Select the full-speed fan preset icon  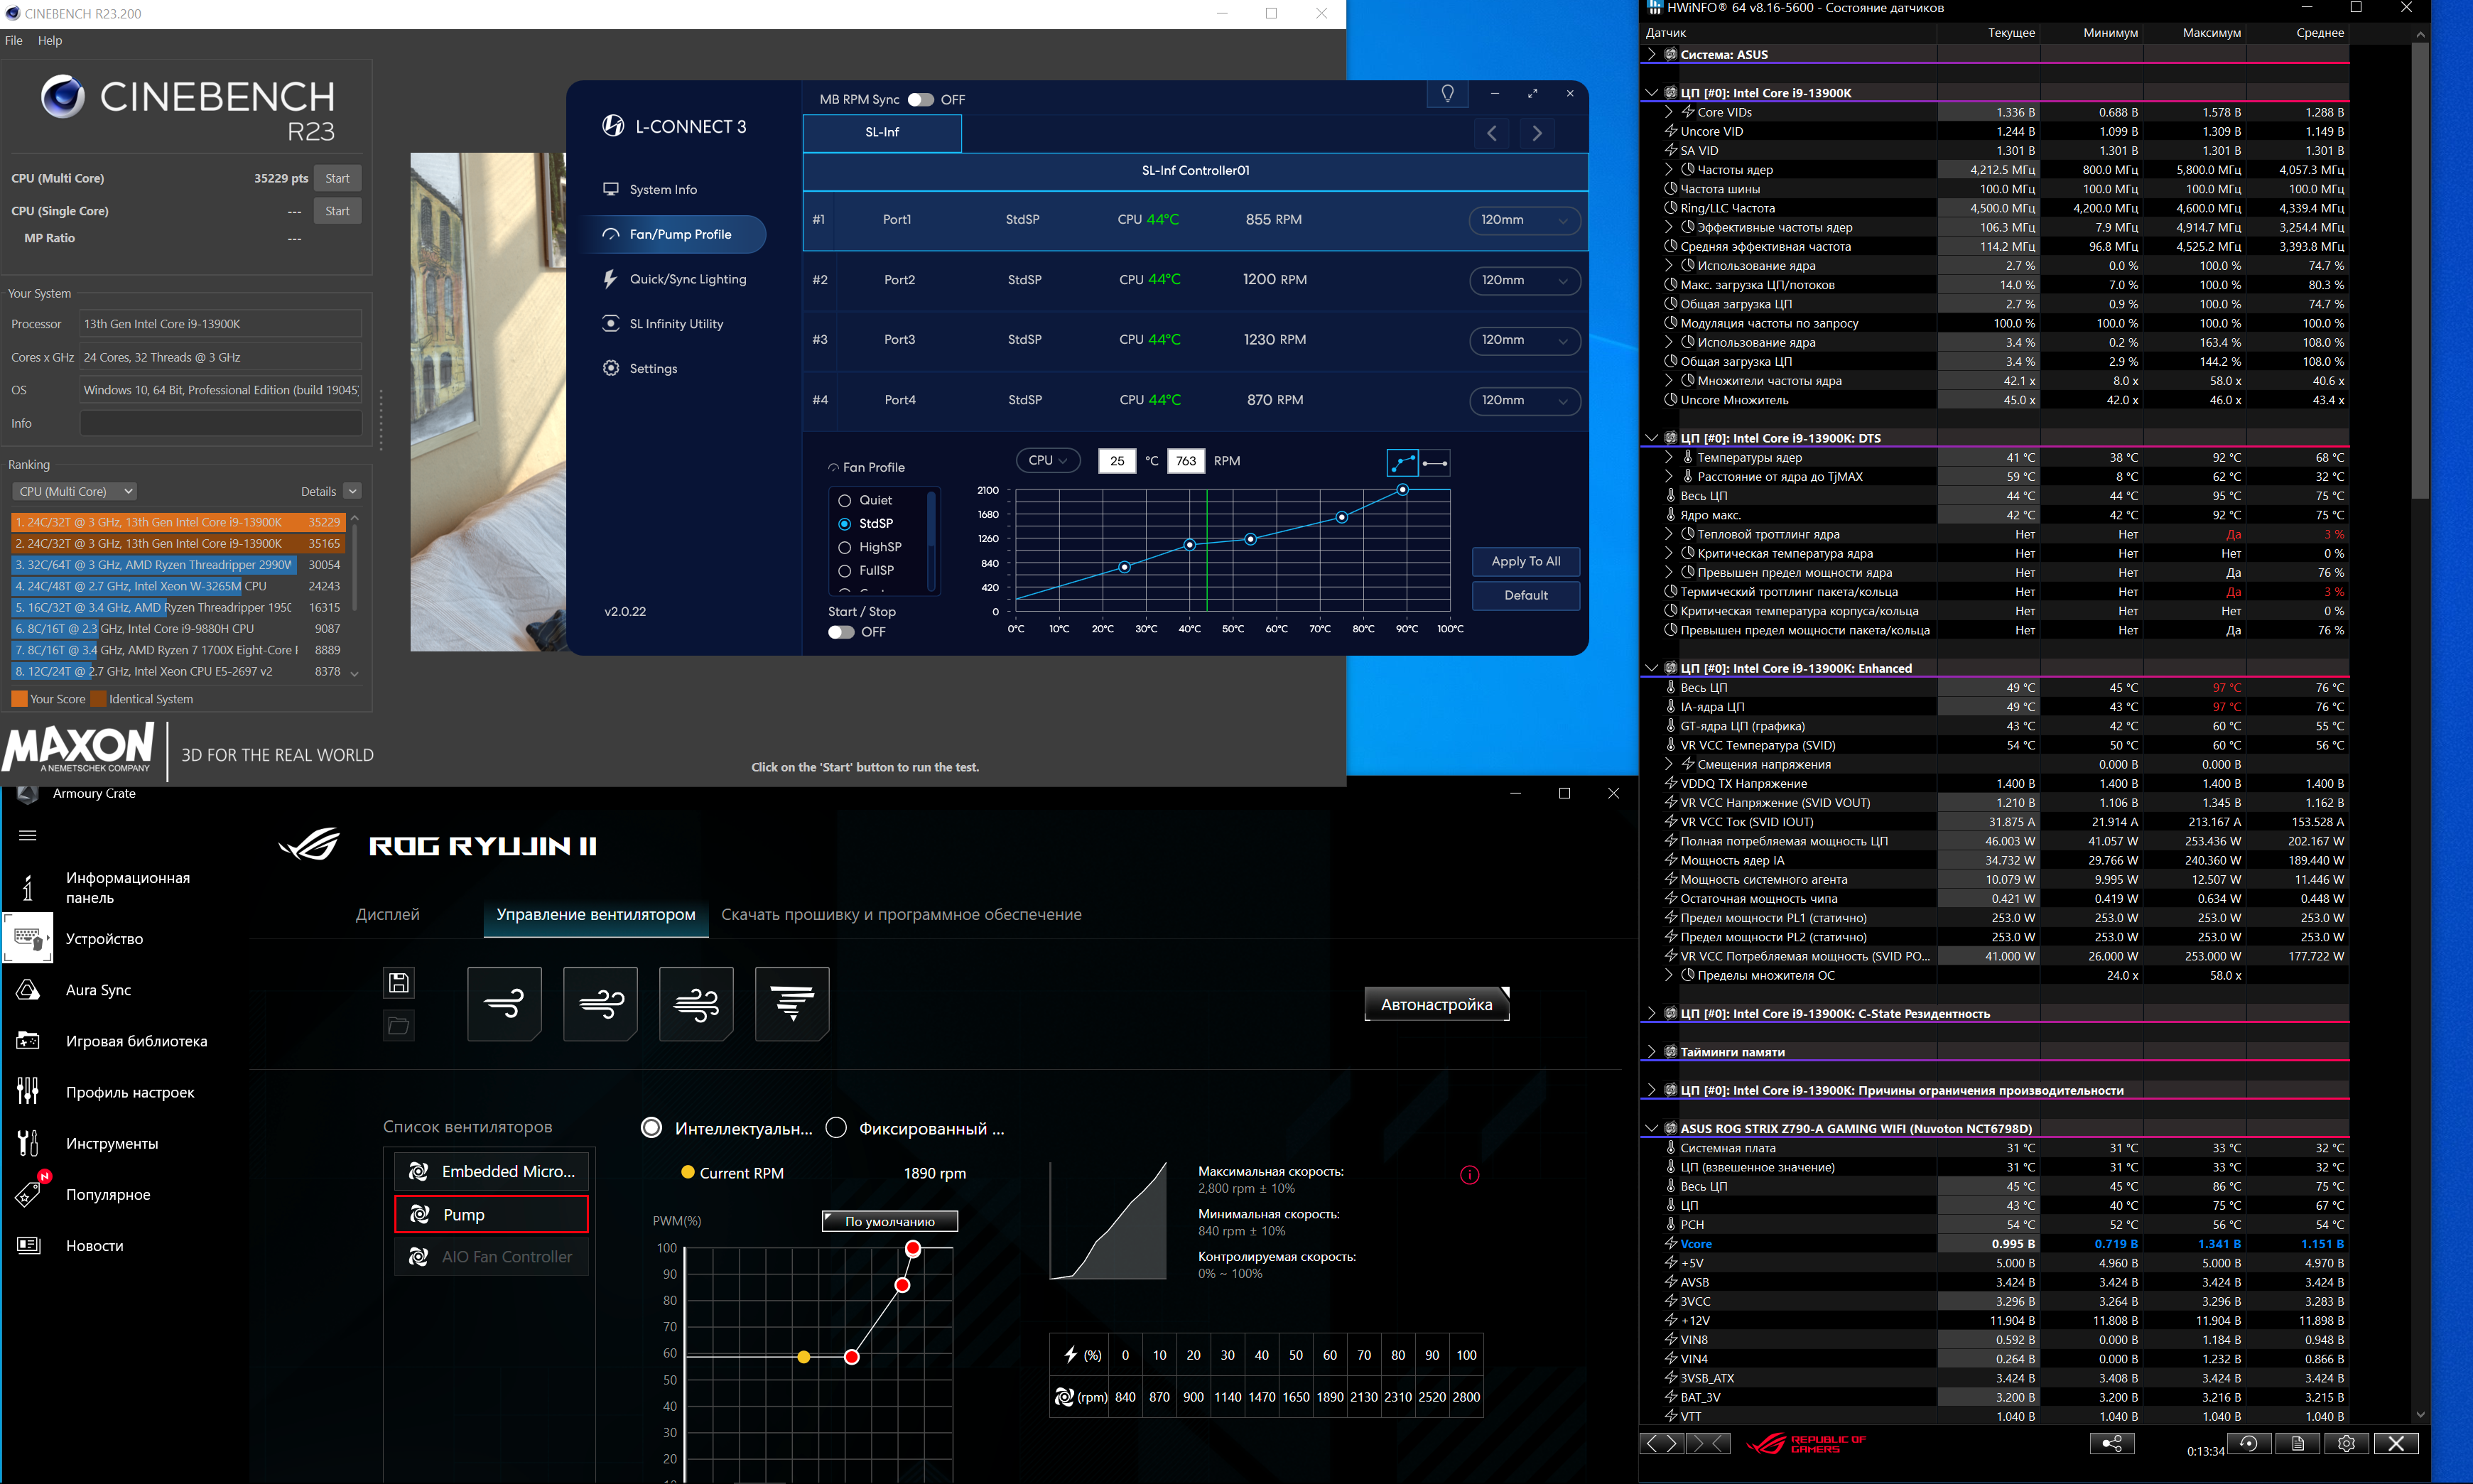tap(791, 1003)
